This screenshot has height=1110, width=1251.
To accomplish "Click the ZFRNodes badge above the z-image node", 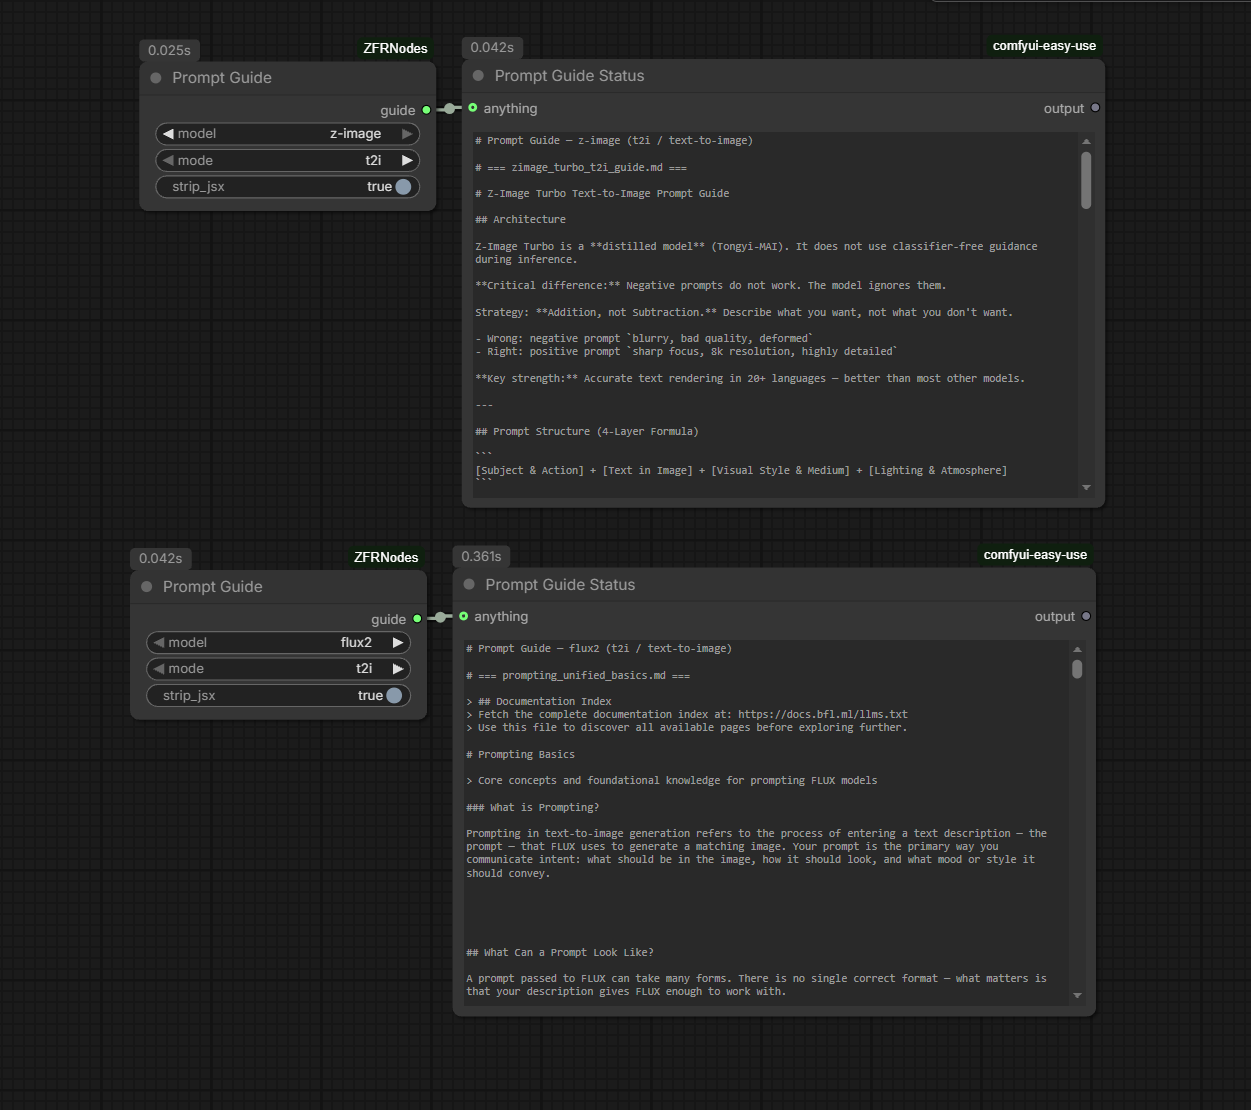I will (395, 48).
